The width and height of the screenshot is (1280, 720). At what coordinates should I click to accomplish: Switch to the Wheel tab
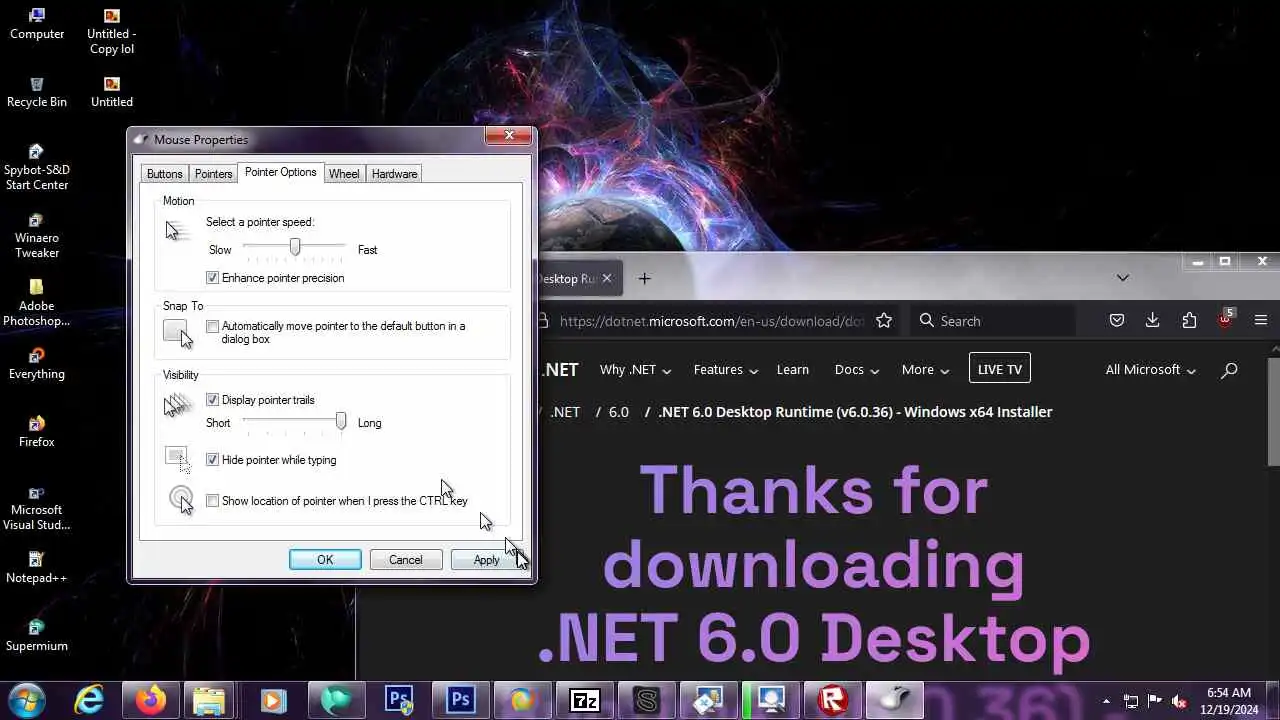pyautogui.click(x=344, y=174)
